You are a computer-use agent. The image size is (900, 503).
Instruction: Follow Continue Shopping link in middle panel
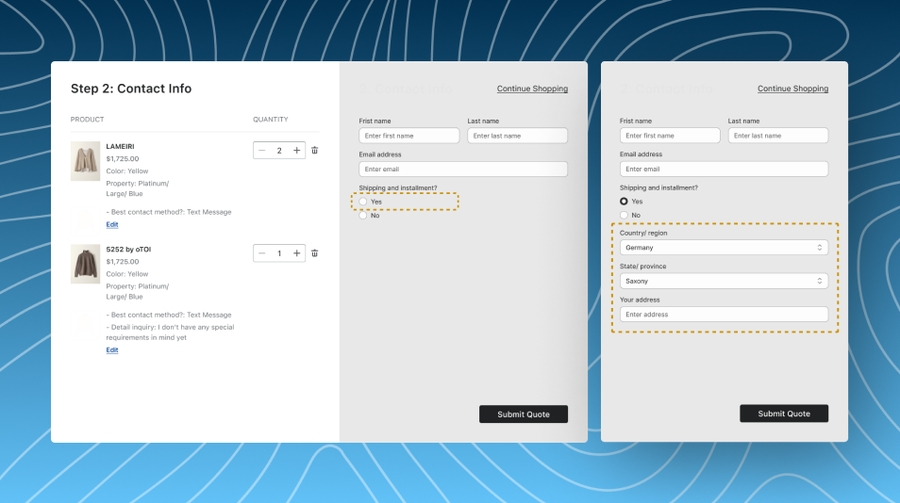click(x=532, y=89)
